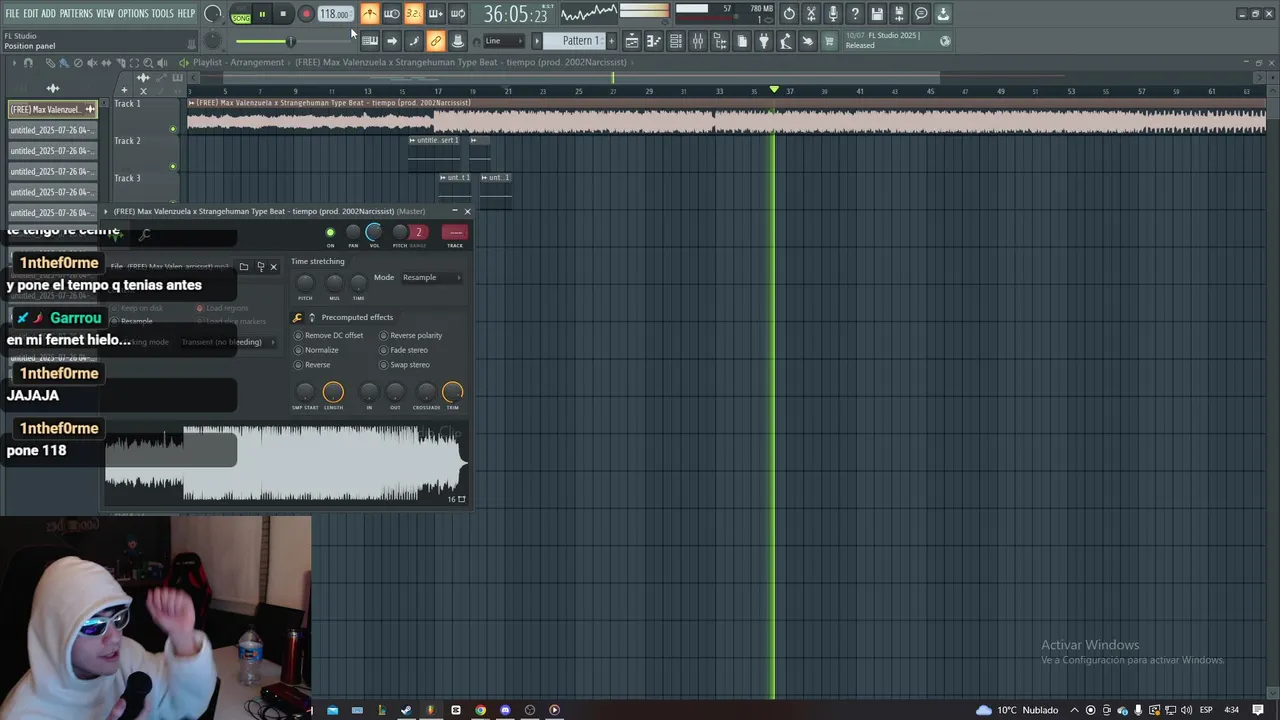Image resolution: width=1280 pixels, height=720 pixels.
Task: Click the metronome icon in the toolbar
Action: coord(369,14)
